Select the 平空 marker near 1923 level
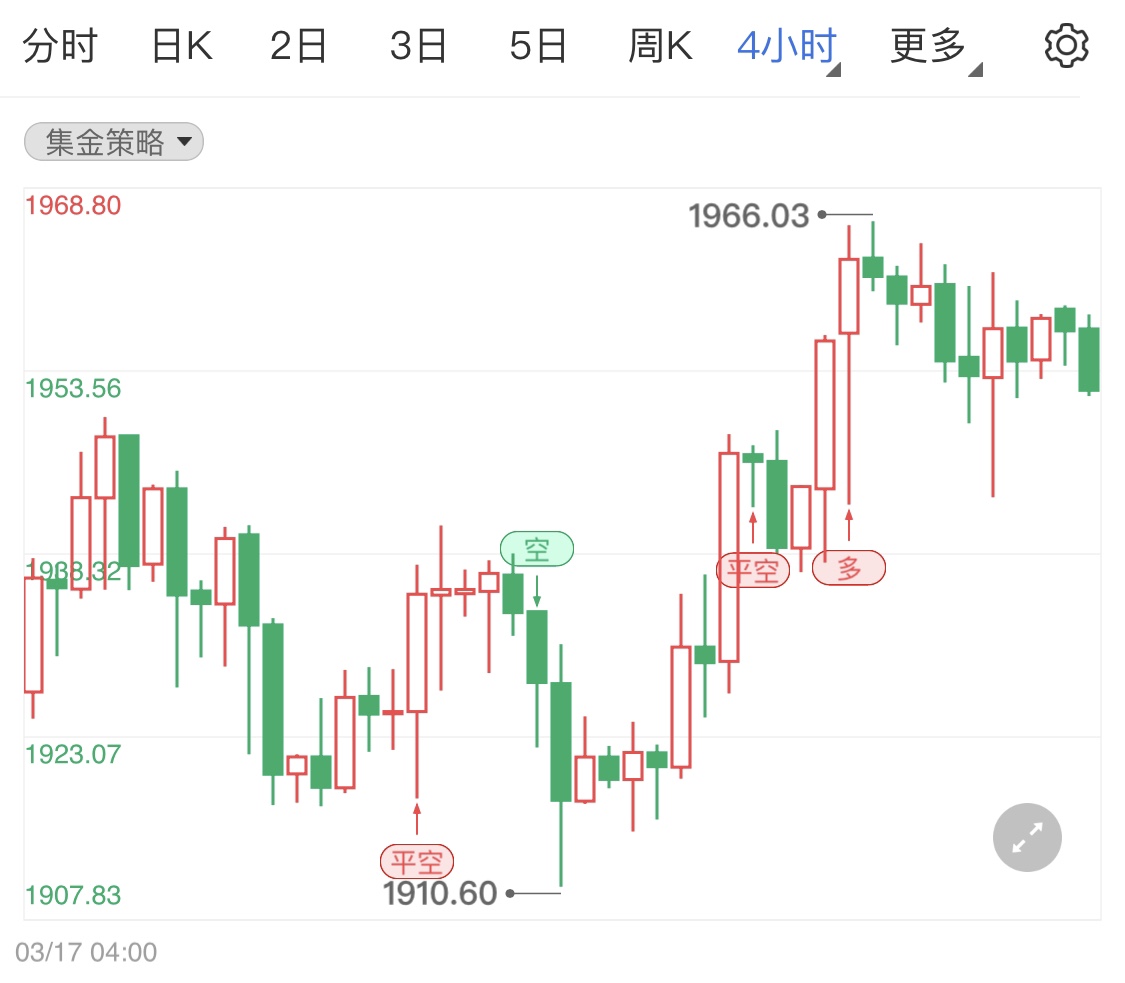This screenshot has width=1125, height=983. [417, 860]
